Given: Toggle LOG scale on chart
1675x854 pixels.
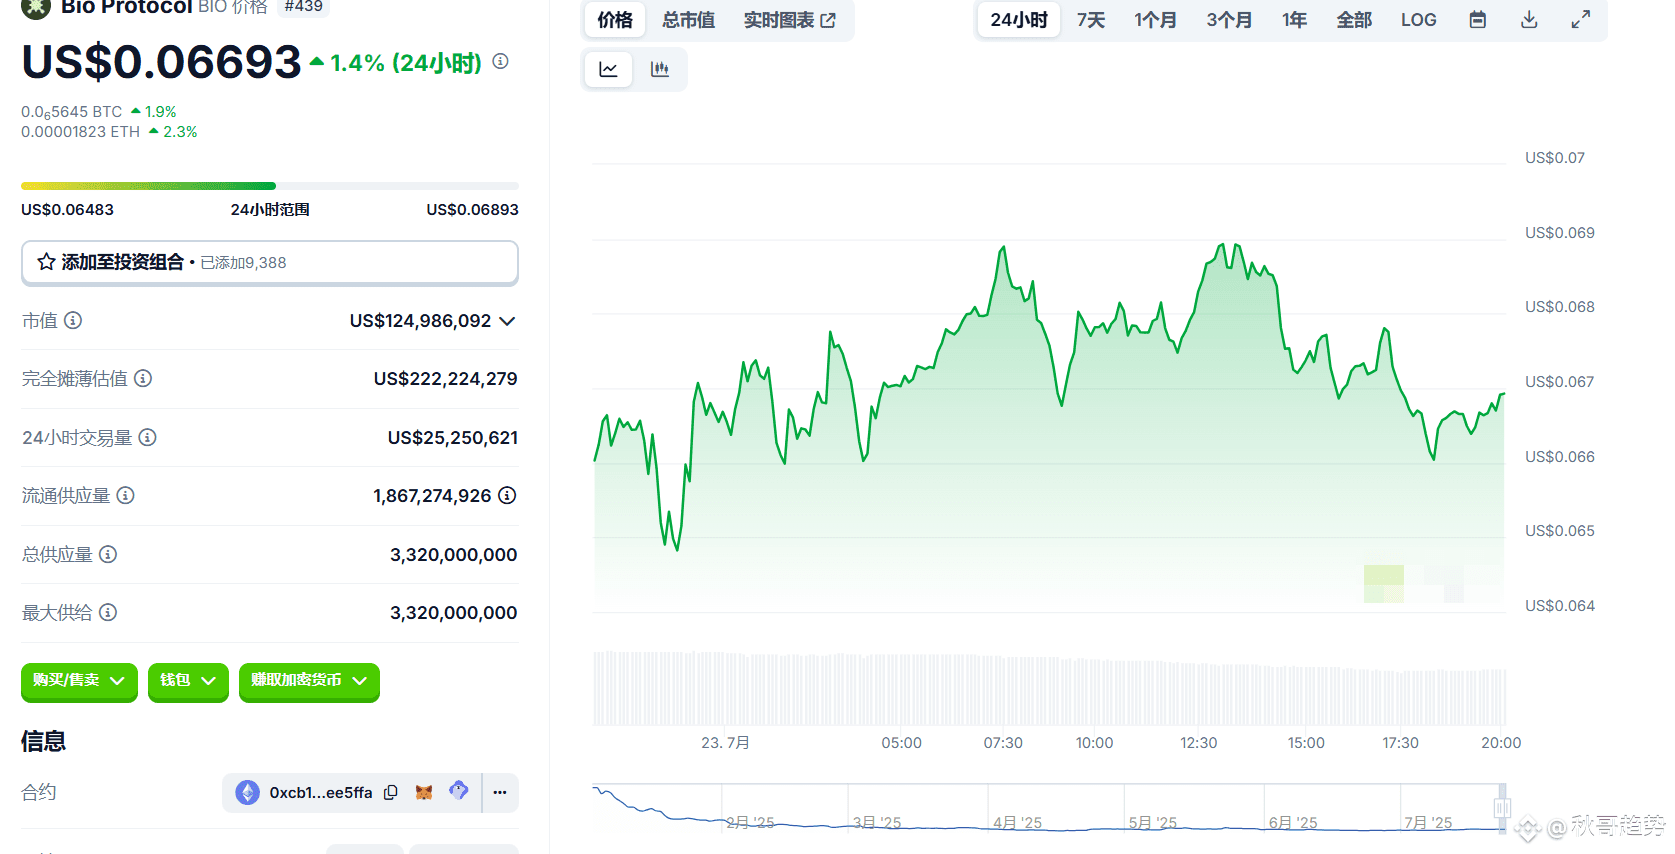Looking at the screenshot, I should [1418, 20].
